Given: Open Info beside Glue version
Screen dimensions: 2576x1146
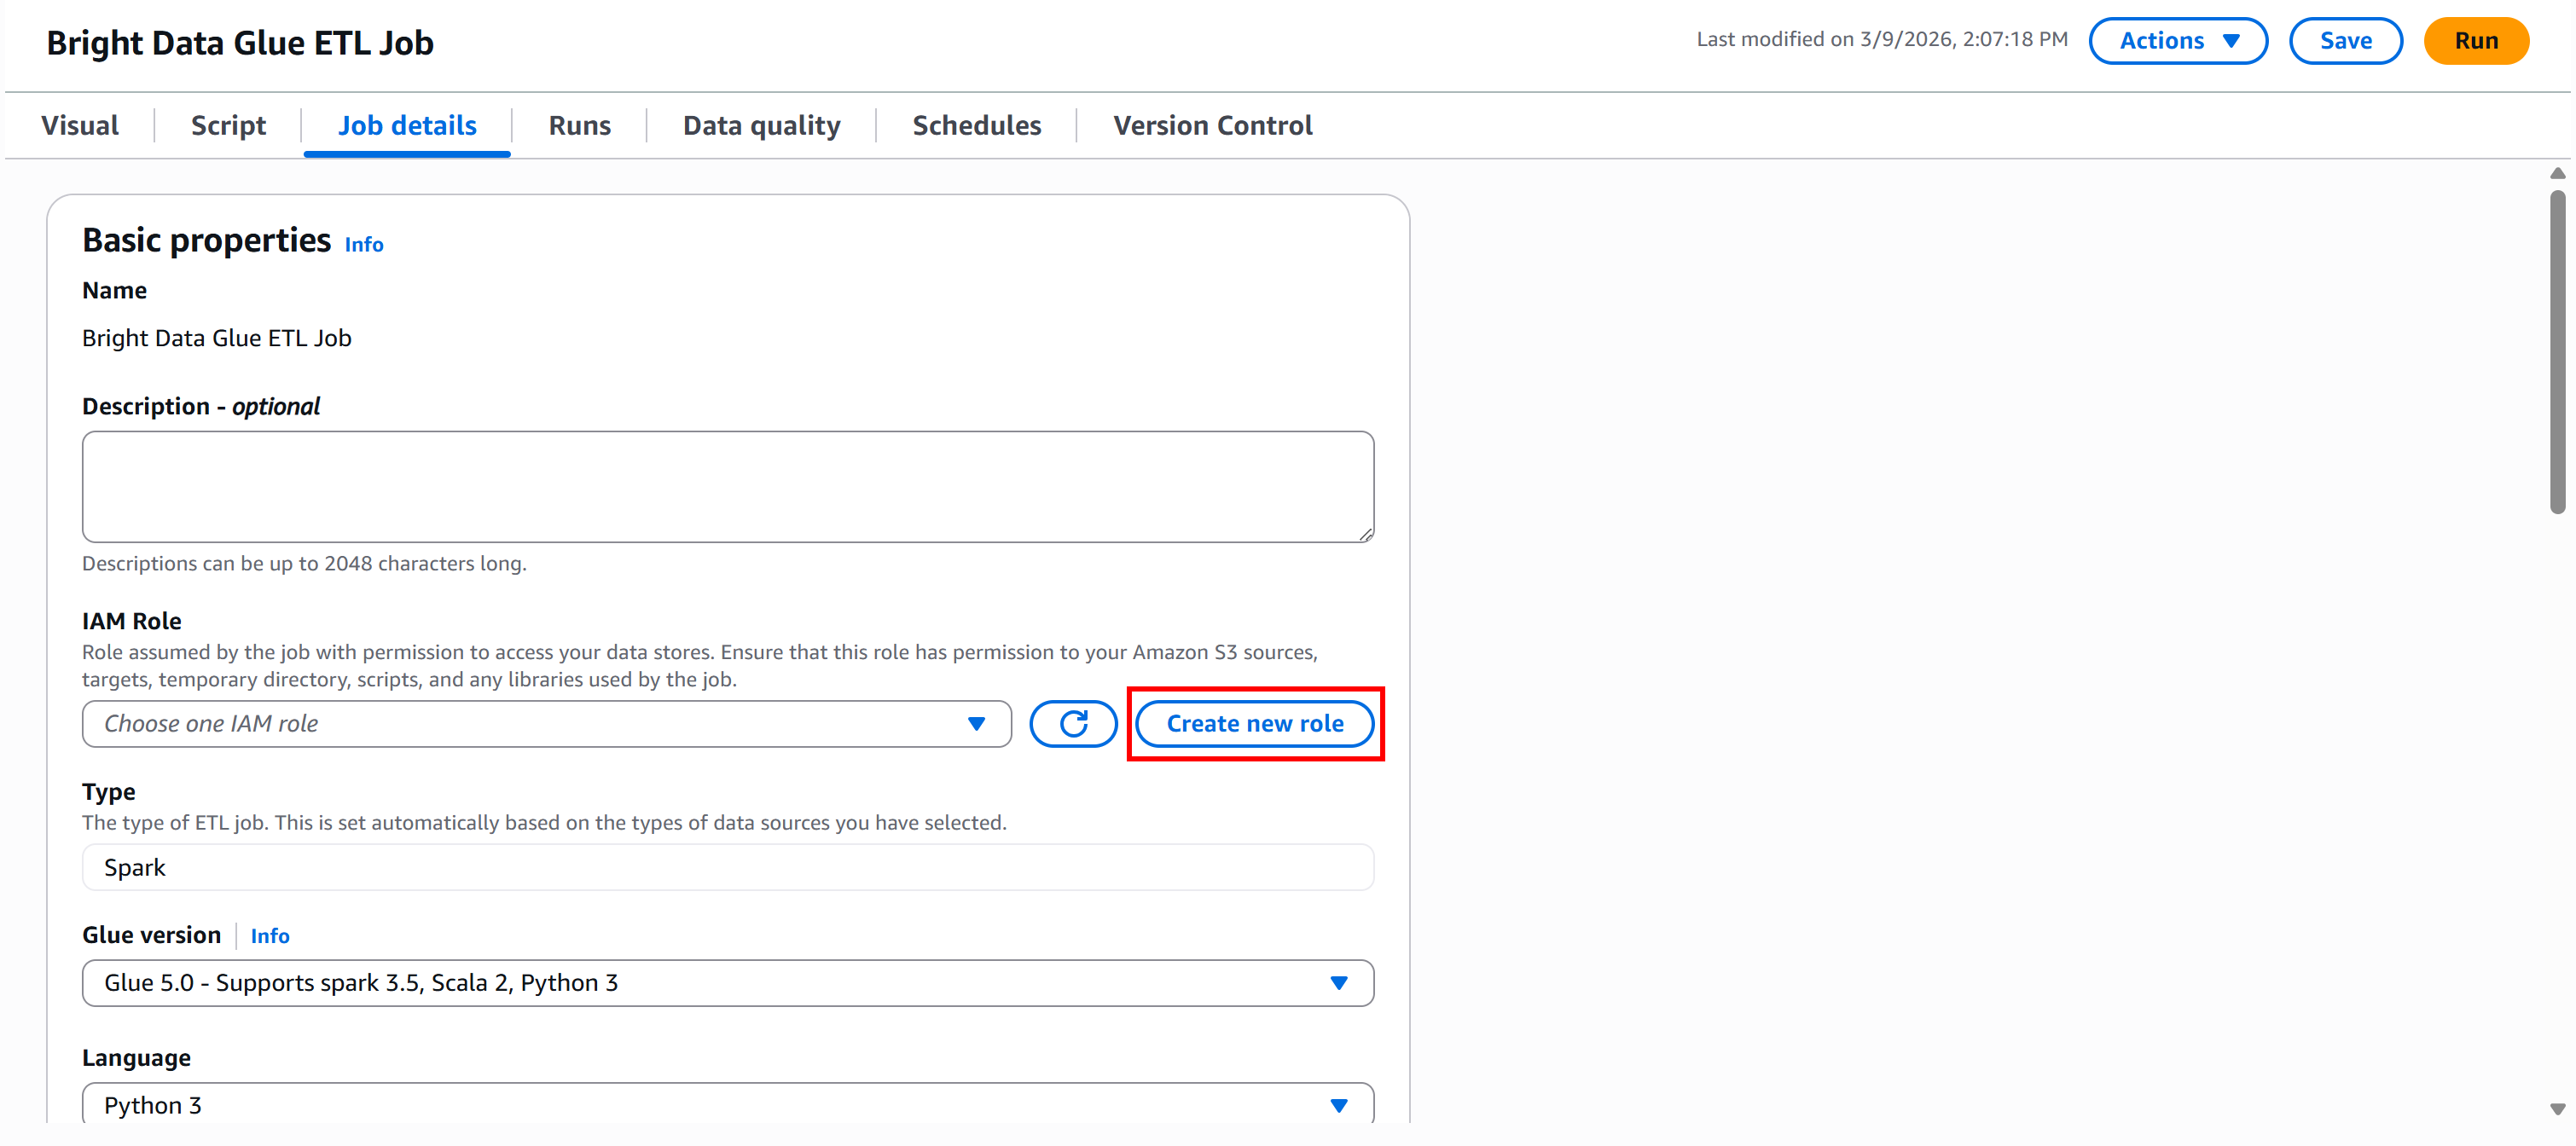Looking at the screenshot, I should point(270,935).
